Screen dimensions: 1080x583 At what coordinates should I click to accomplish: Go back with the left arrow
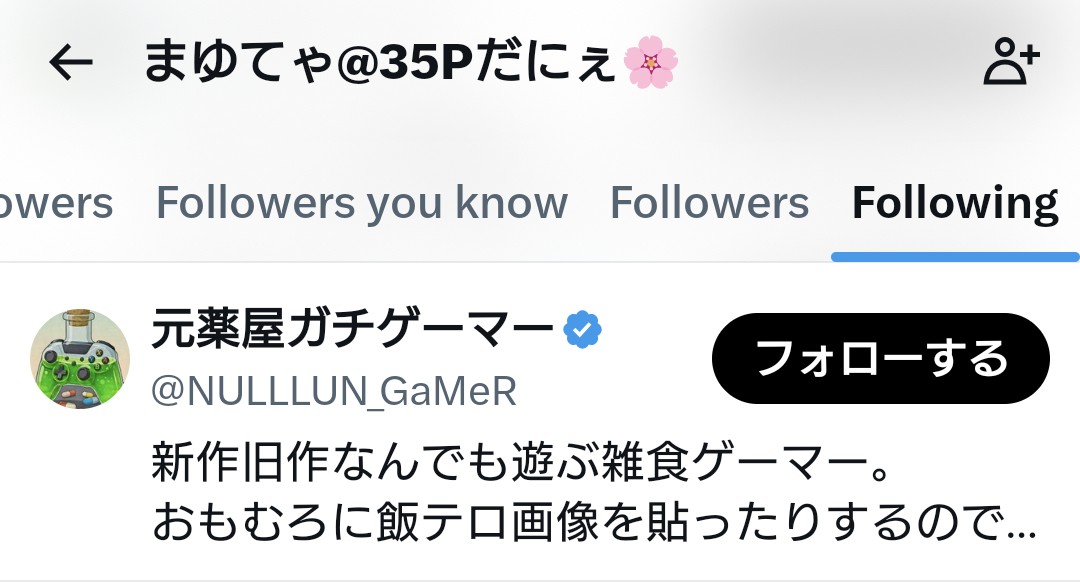pos(70,63)
